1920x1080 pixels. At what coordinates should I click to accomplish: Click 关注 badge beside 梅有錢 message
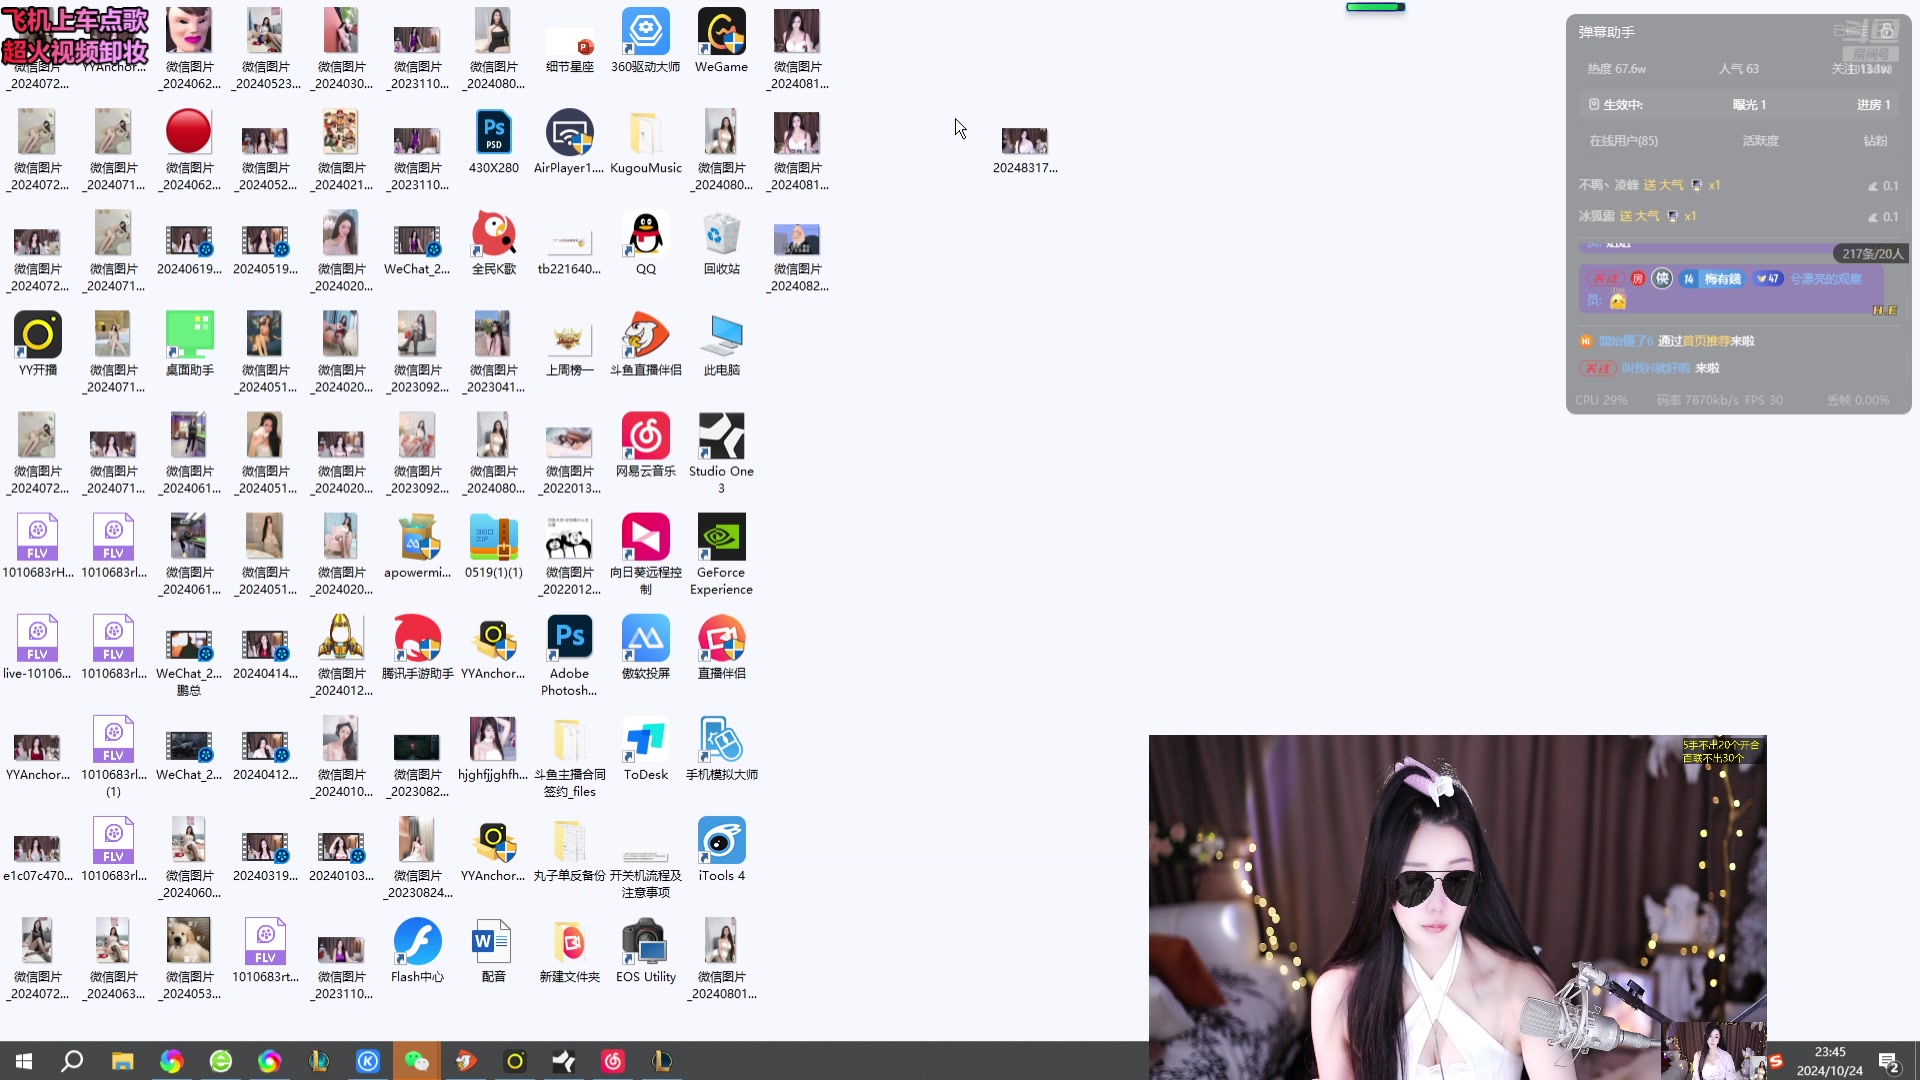point(1605,279)
